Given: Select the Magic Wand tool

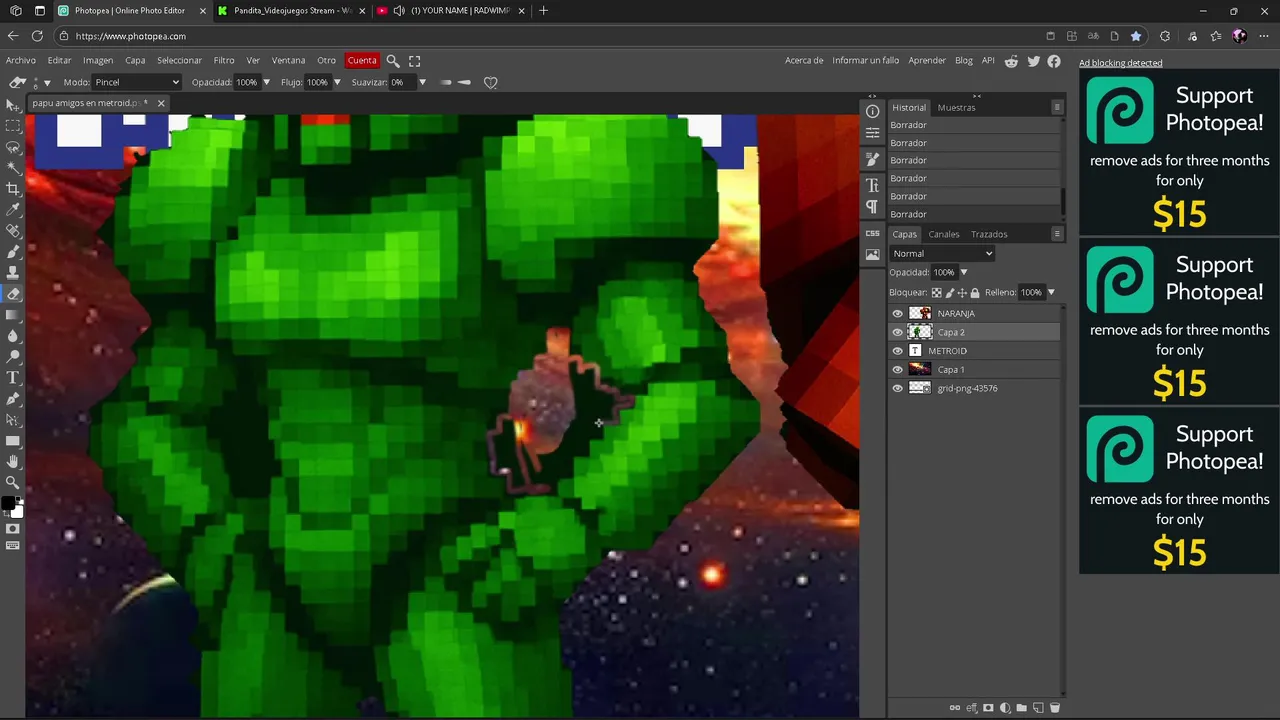Looking at the screenshot, I should click(13, 168).
